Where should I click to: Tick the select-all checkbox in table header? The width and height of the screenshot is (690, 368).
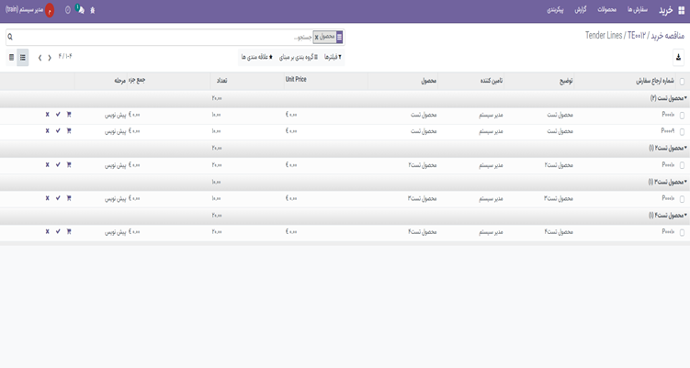pos(682,81)
